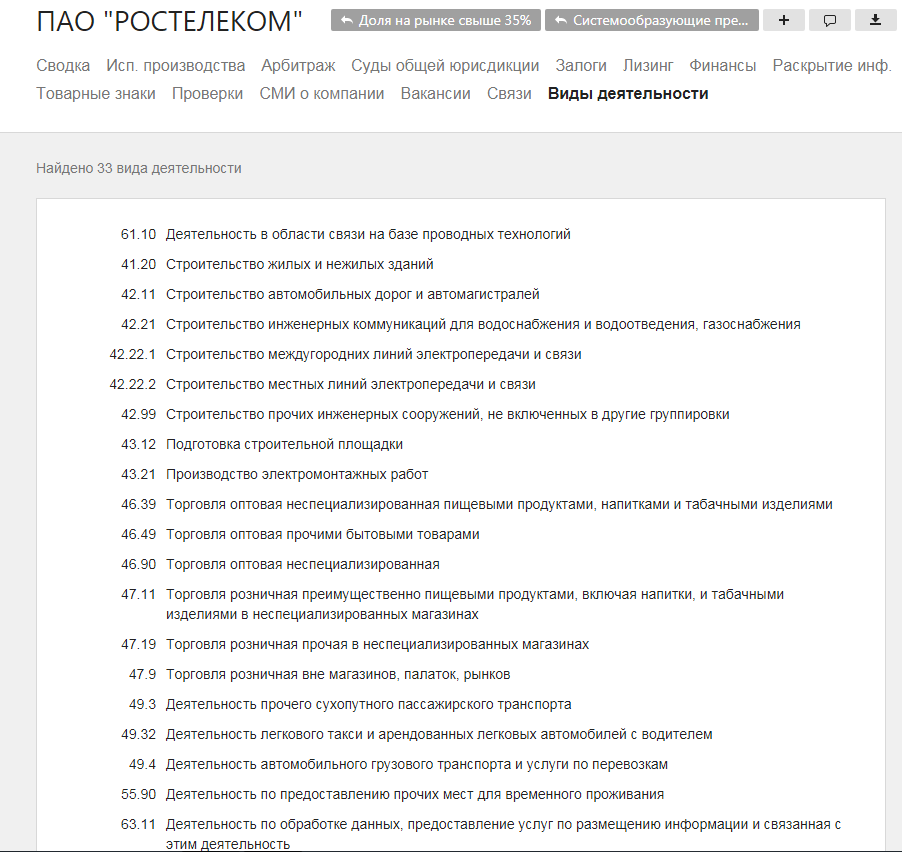The height and width of the screenshot is (852, 902).
Task: Go back to 'Системообразующие пре...' list
Action: [652, 20]
